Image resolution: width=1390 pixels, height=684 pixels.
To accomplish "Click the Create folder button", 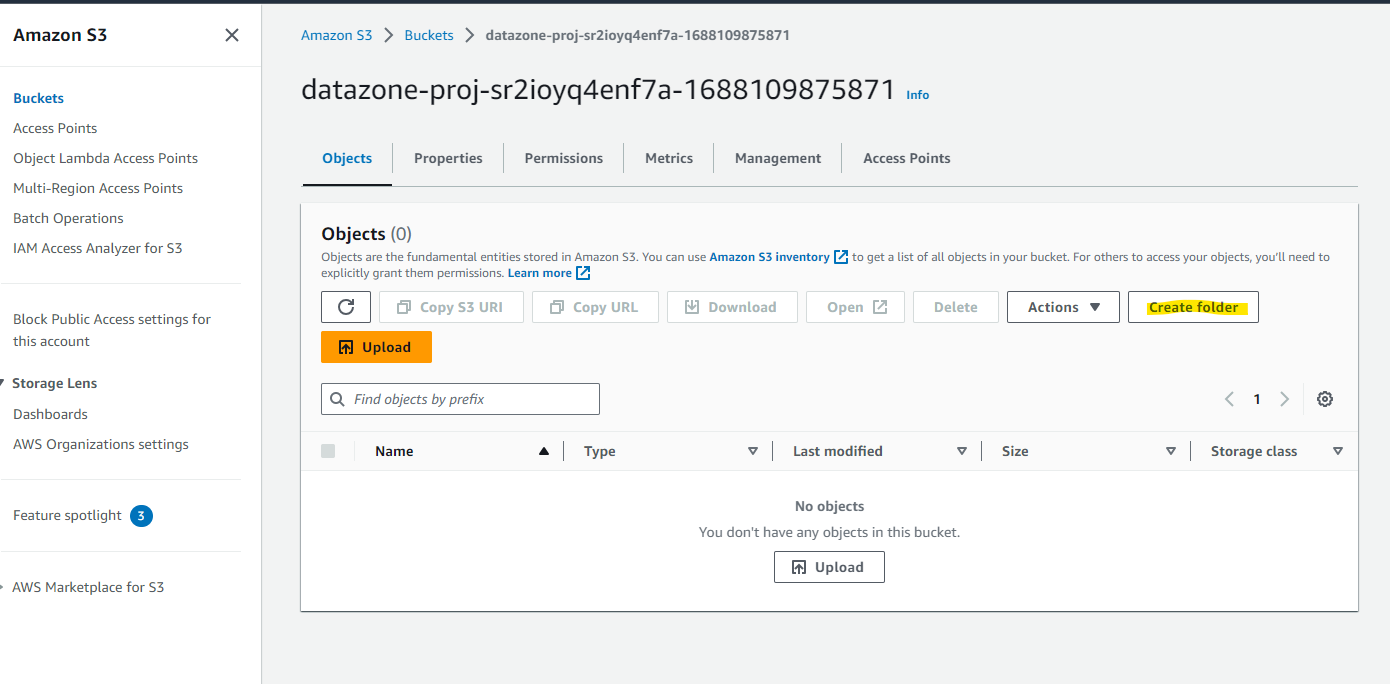I will 1193,307.
